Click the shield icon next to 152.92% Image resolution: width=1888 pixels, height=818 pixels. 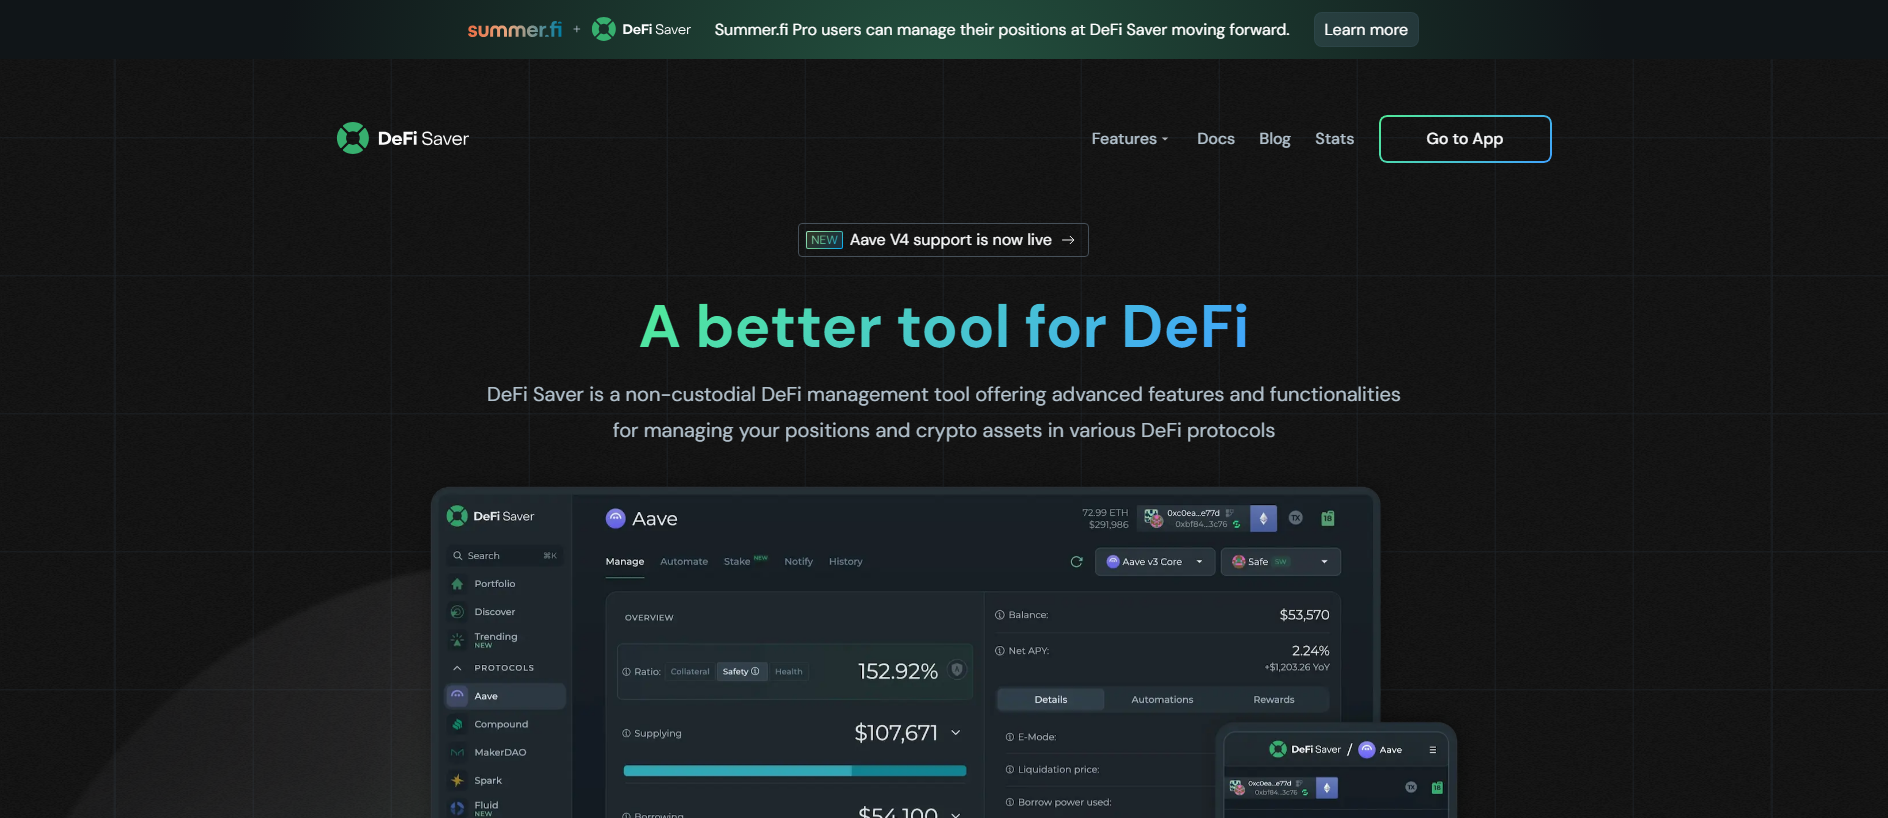957,670
